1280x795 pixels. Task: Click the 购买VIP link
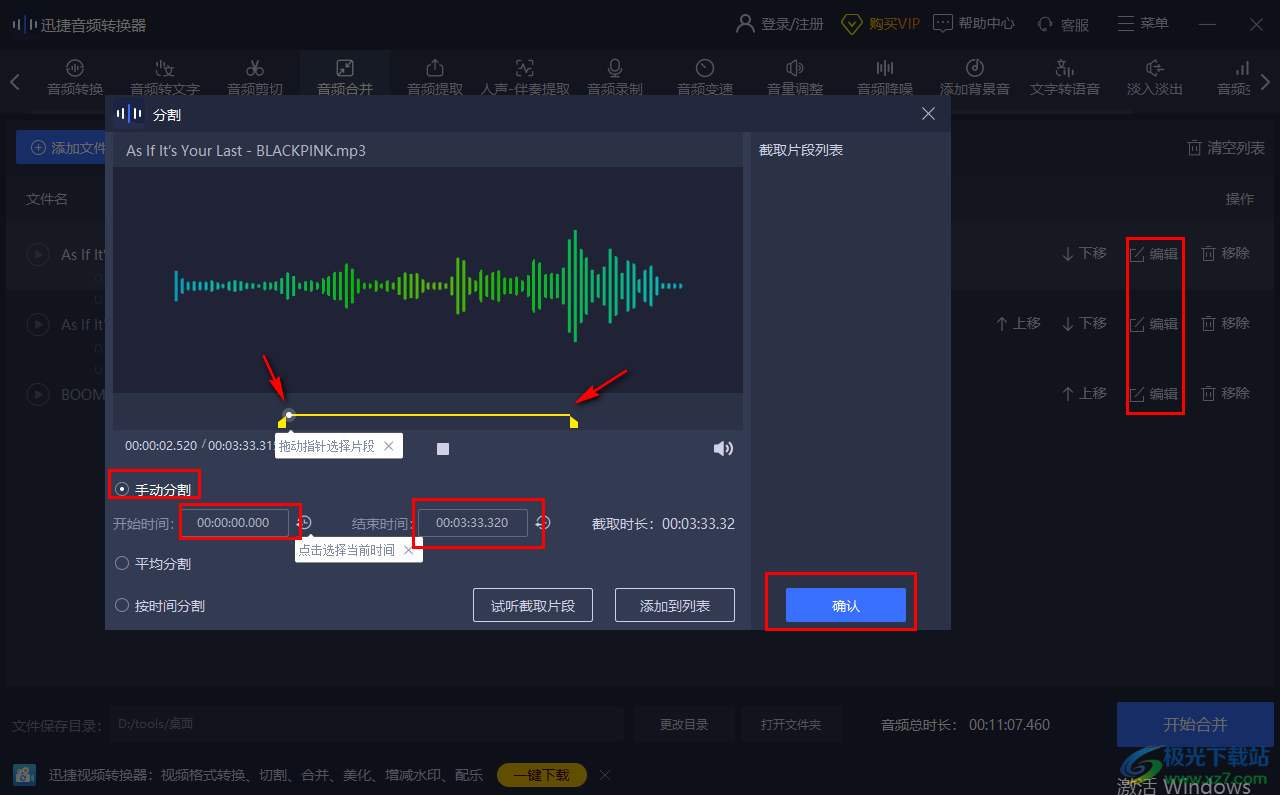pos(880,24)
